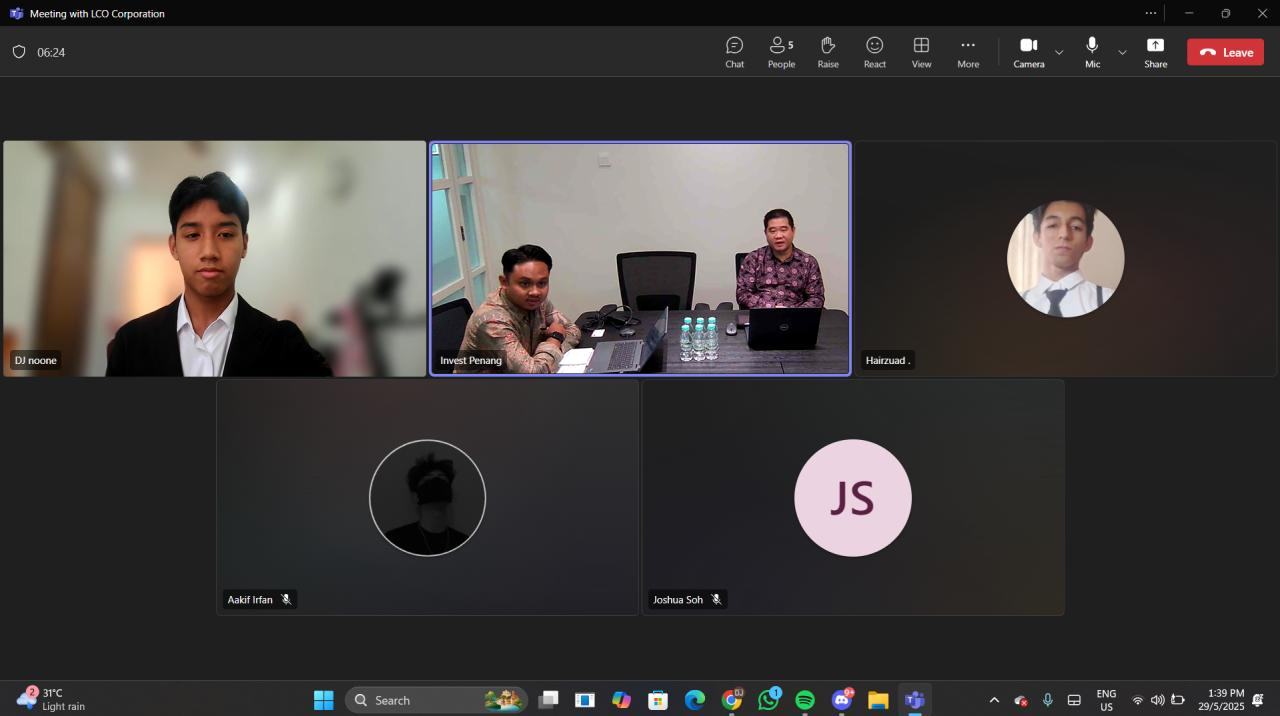Change the meeting View layout
Screen dimensions: 1280x716
pyautogui.click(x=921, y=52)
